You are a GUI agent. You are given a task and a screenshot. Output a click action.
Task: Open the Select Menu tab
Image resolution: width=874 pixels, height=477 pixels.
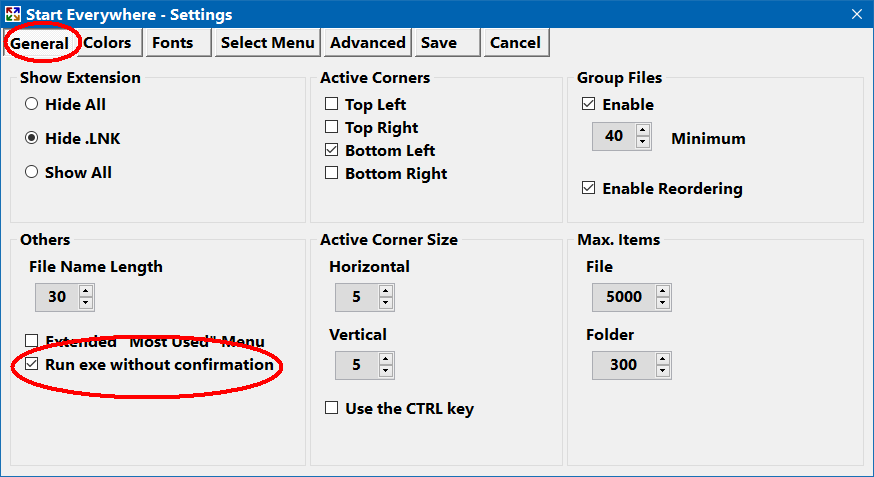coord(267,42)
